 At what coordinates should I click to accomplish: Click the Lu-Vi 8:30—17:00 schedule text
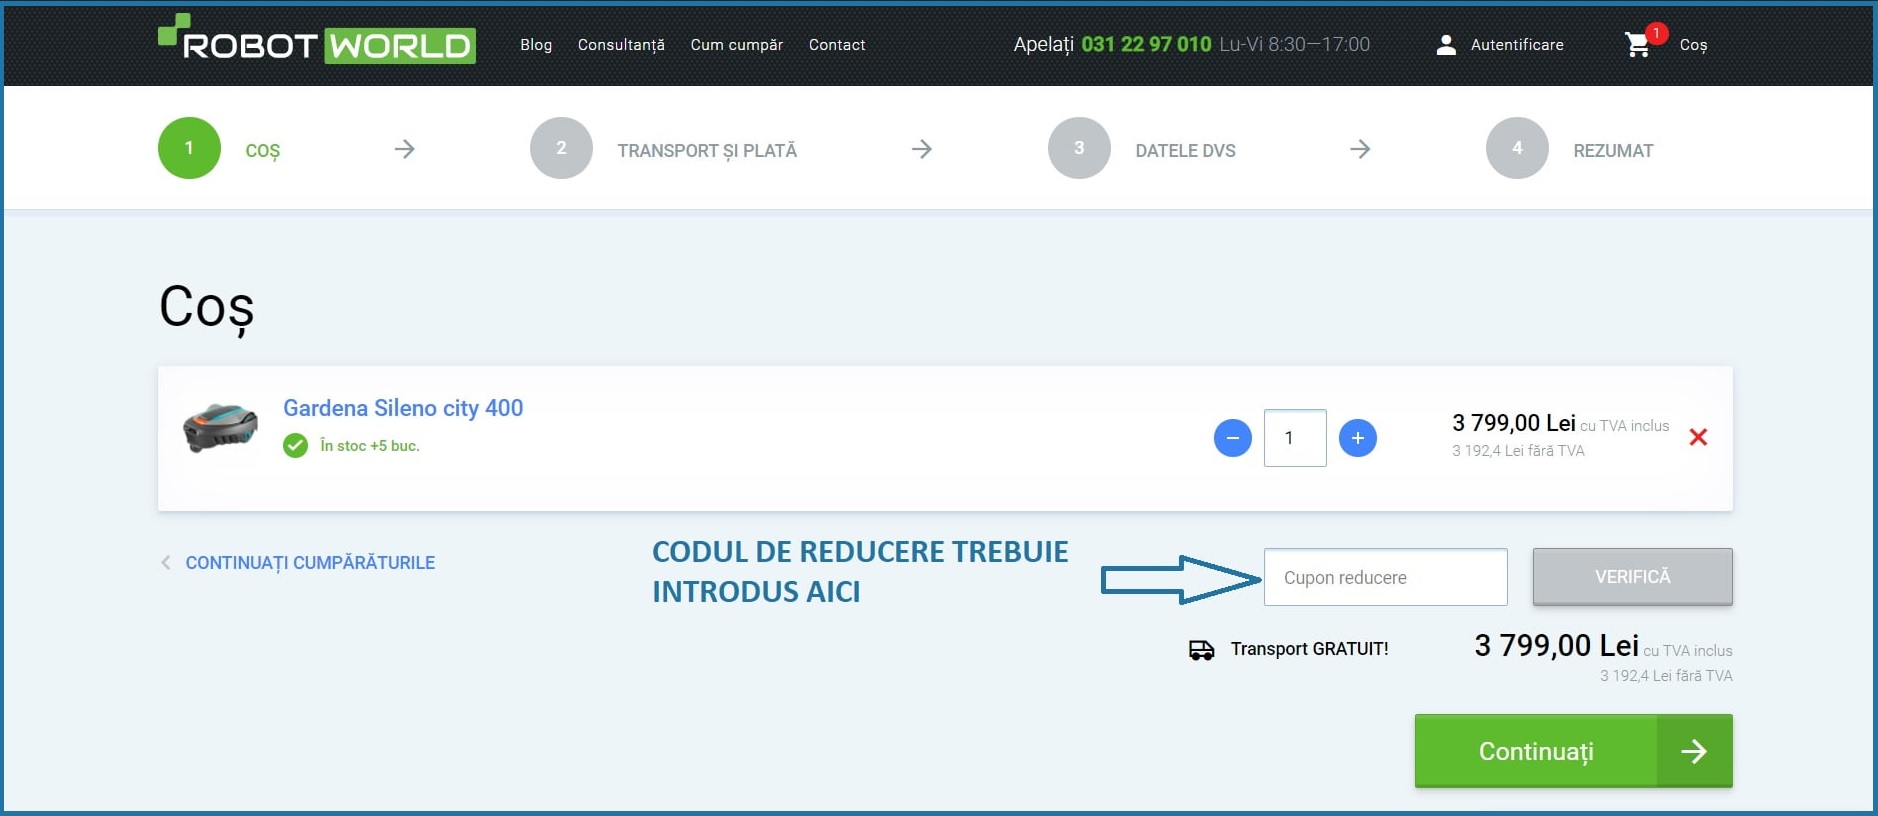(1294, 44)
